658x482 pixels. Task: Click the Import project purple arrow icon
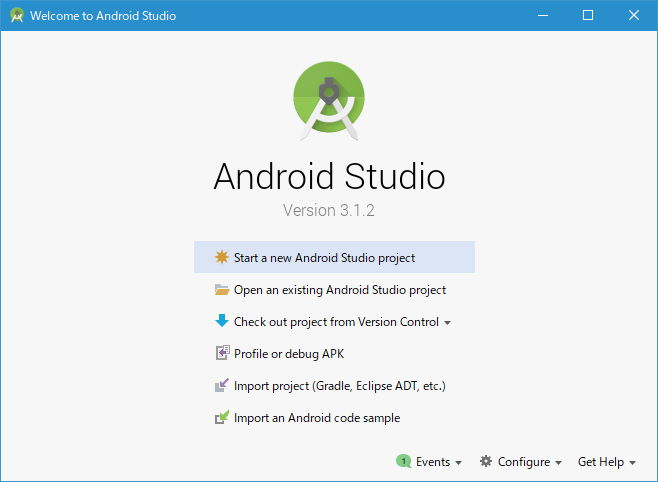click(222, 385)
